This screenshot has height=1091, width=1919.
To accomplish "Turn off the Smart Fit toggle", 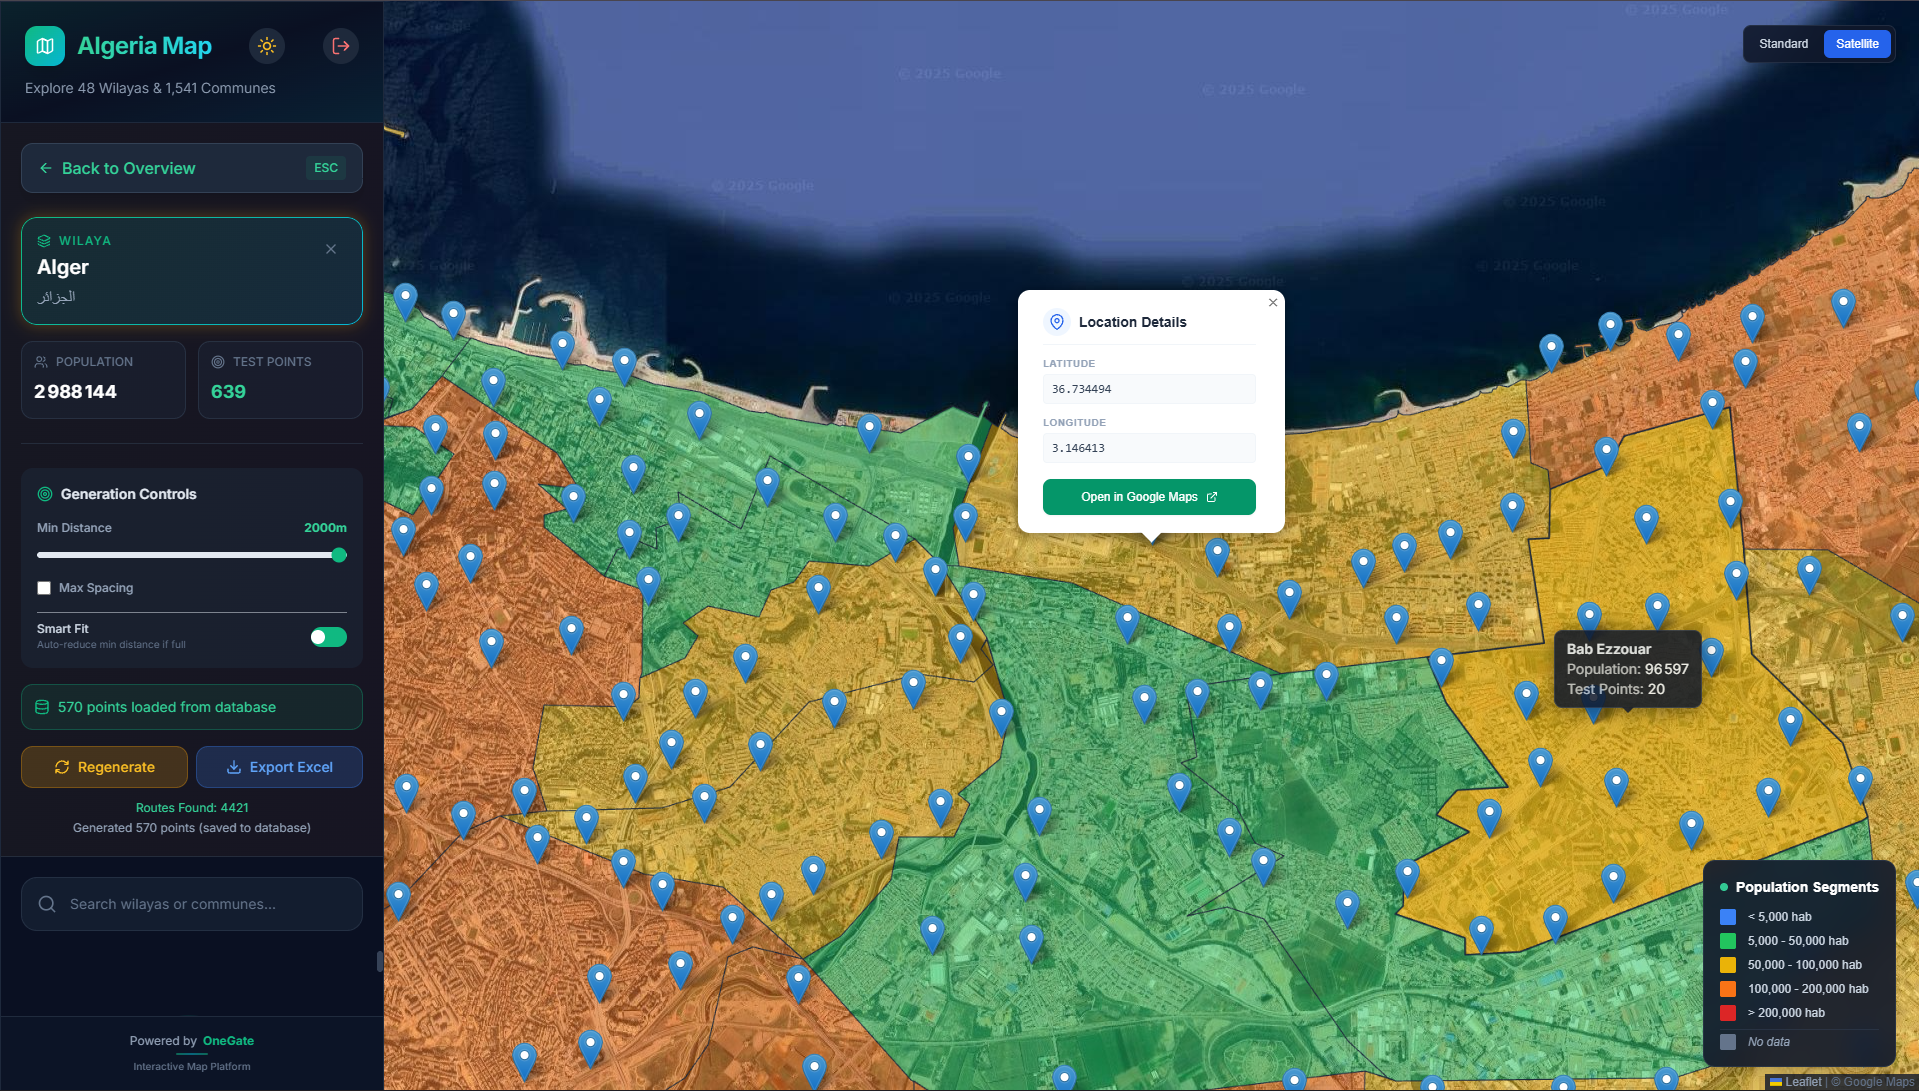I will pyautogui.click(x=328, y=637).
